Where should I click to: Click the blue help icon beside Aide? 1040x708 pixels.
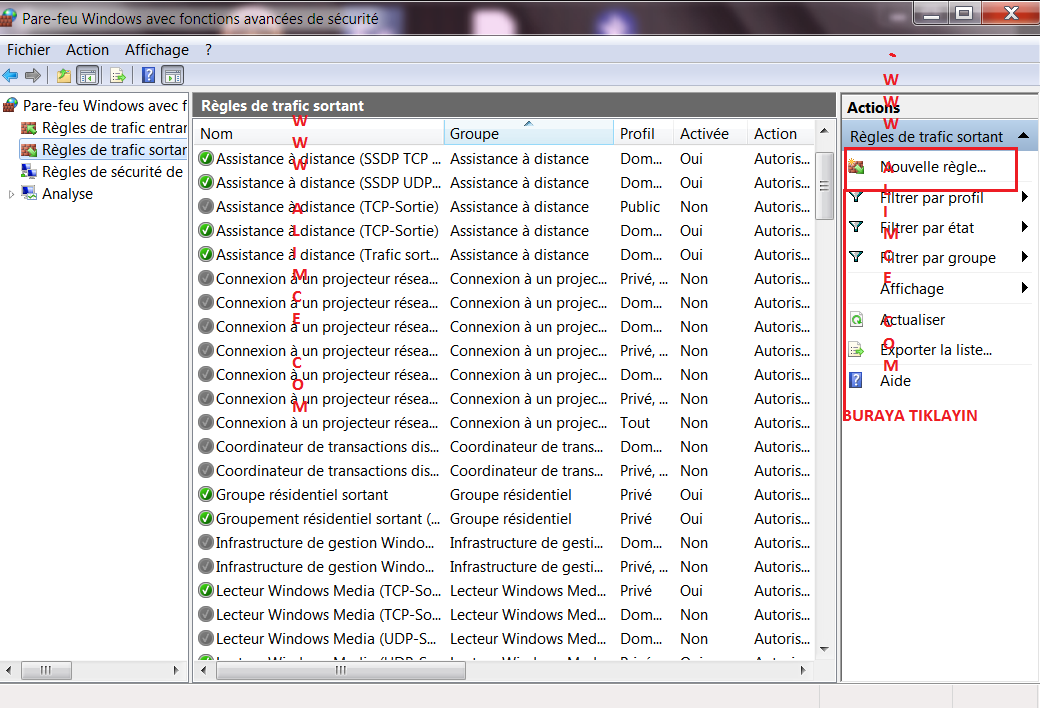[856, 380]
